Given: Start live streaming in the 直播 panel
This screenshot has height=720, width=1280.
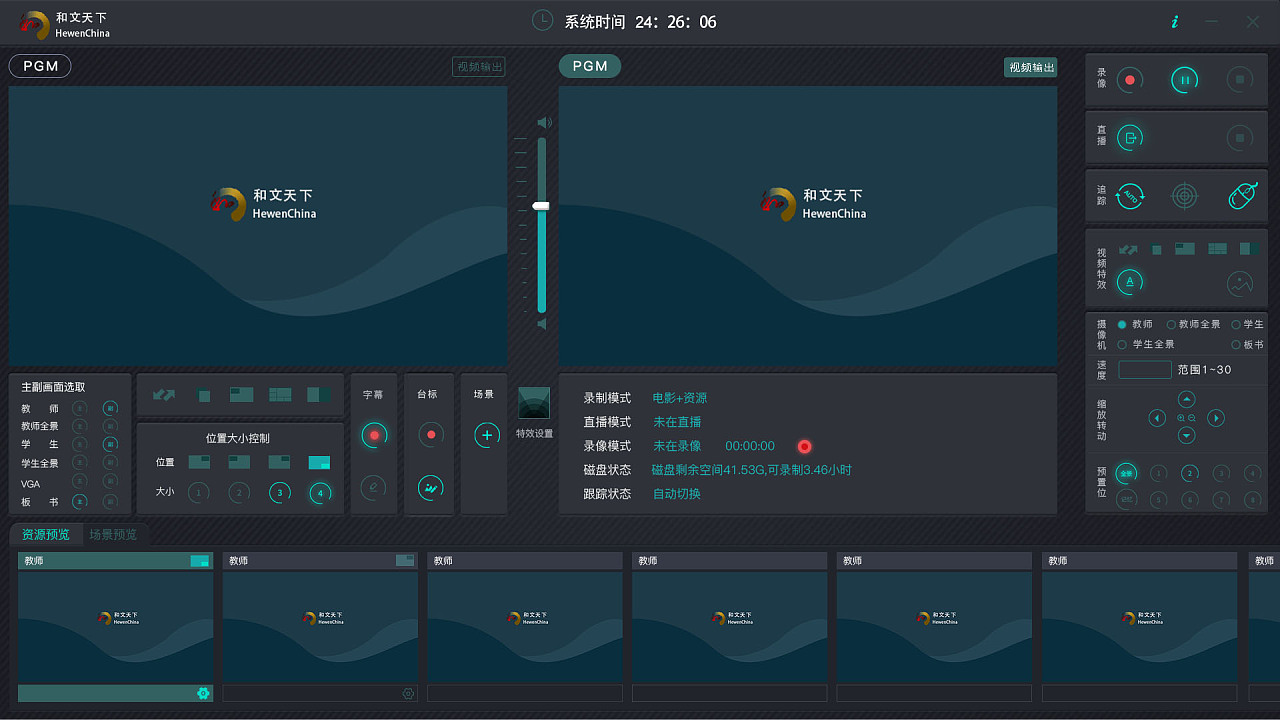Looking at the screenshot, I should coord(1130,138).
